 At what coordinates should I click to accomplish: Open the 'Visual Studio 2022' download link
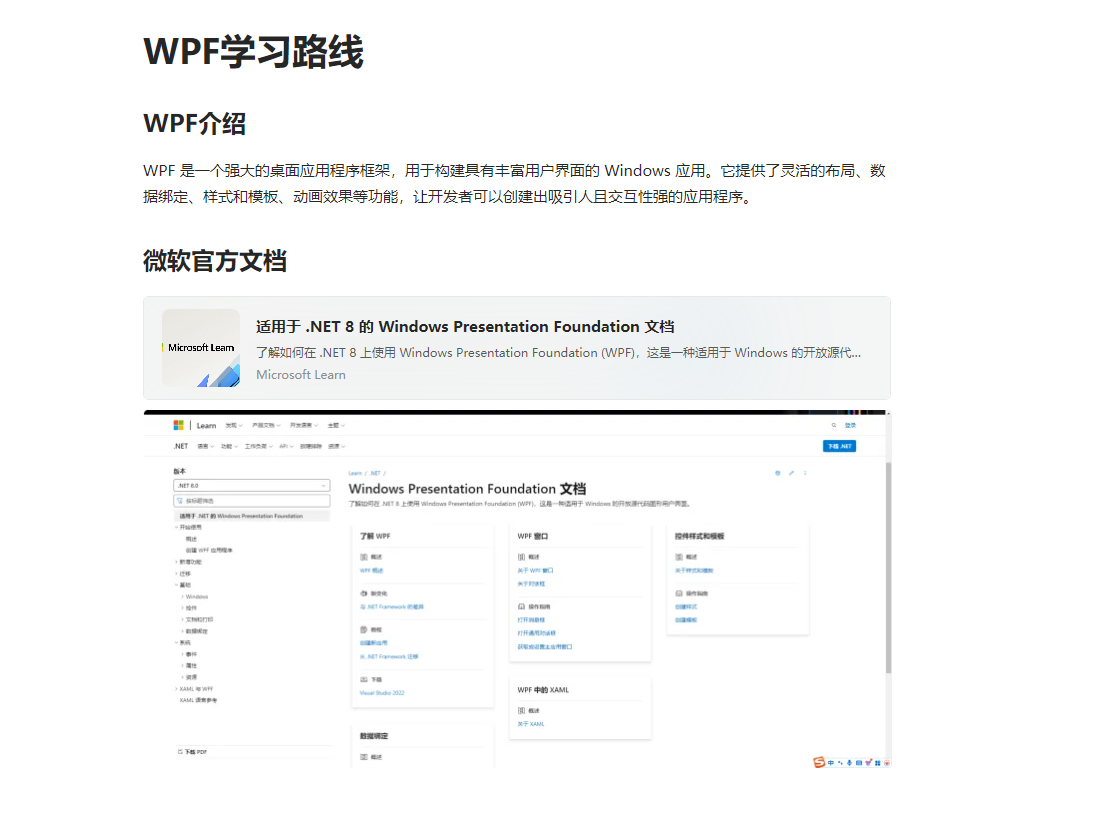[382, 693]
